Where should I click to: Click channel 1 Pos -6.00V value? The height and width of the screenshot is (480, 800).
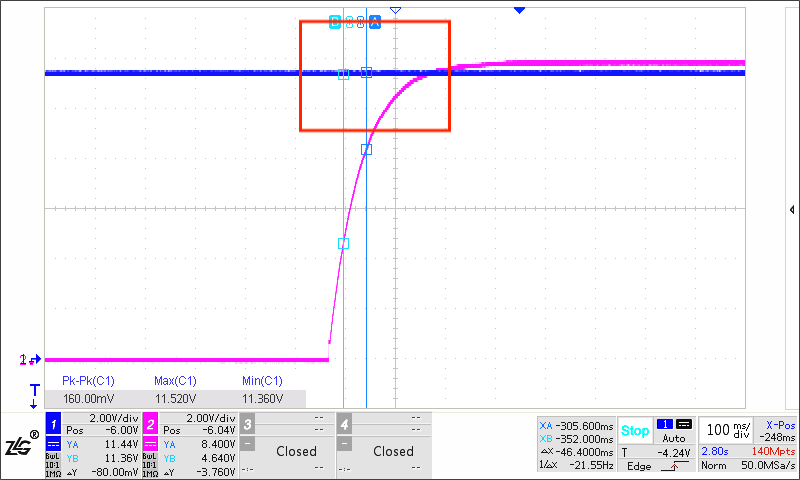(102, 431)
